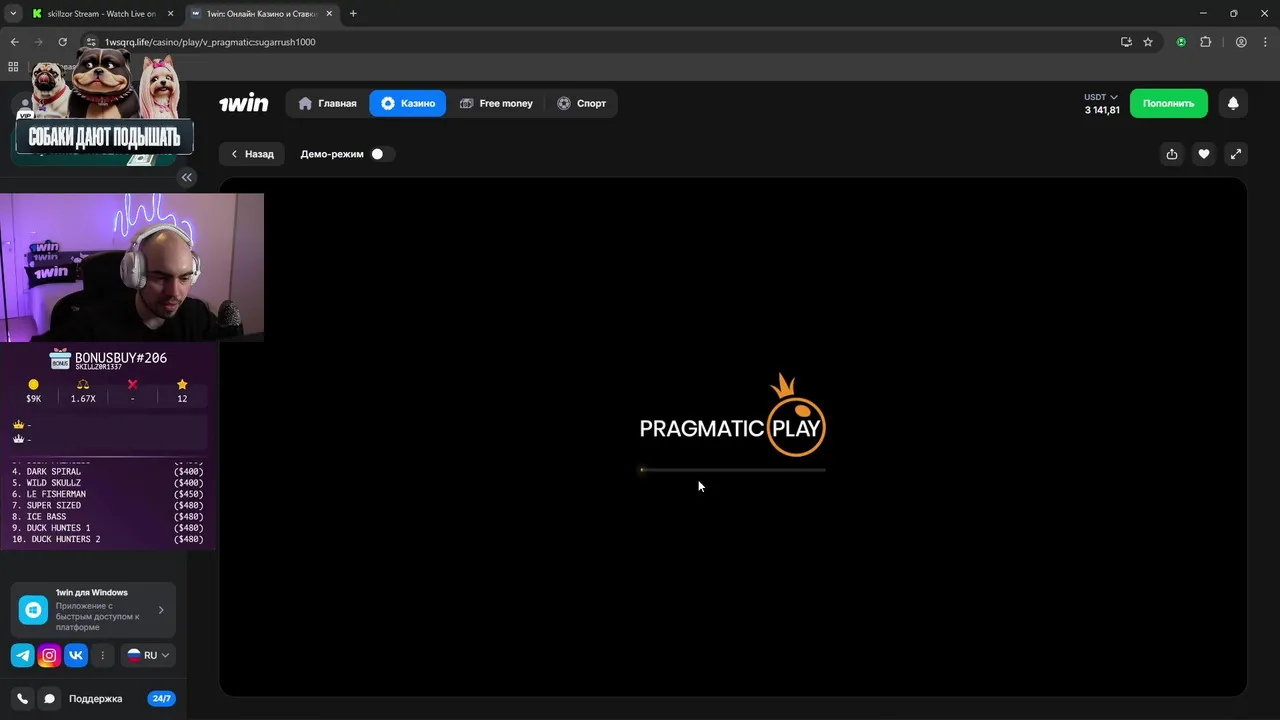Click the Windows app icon in sidebar
The image size is (1280, 720).
click(33, 610)
